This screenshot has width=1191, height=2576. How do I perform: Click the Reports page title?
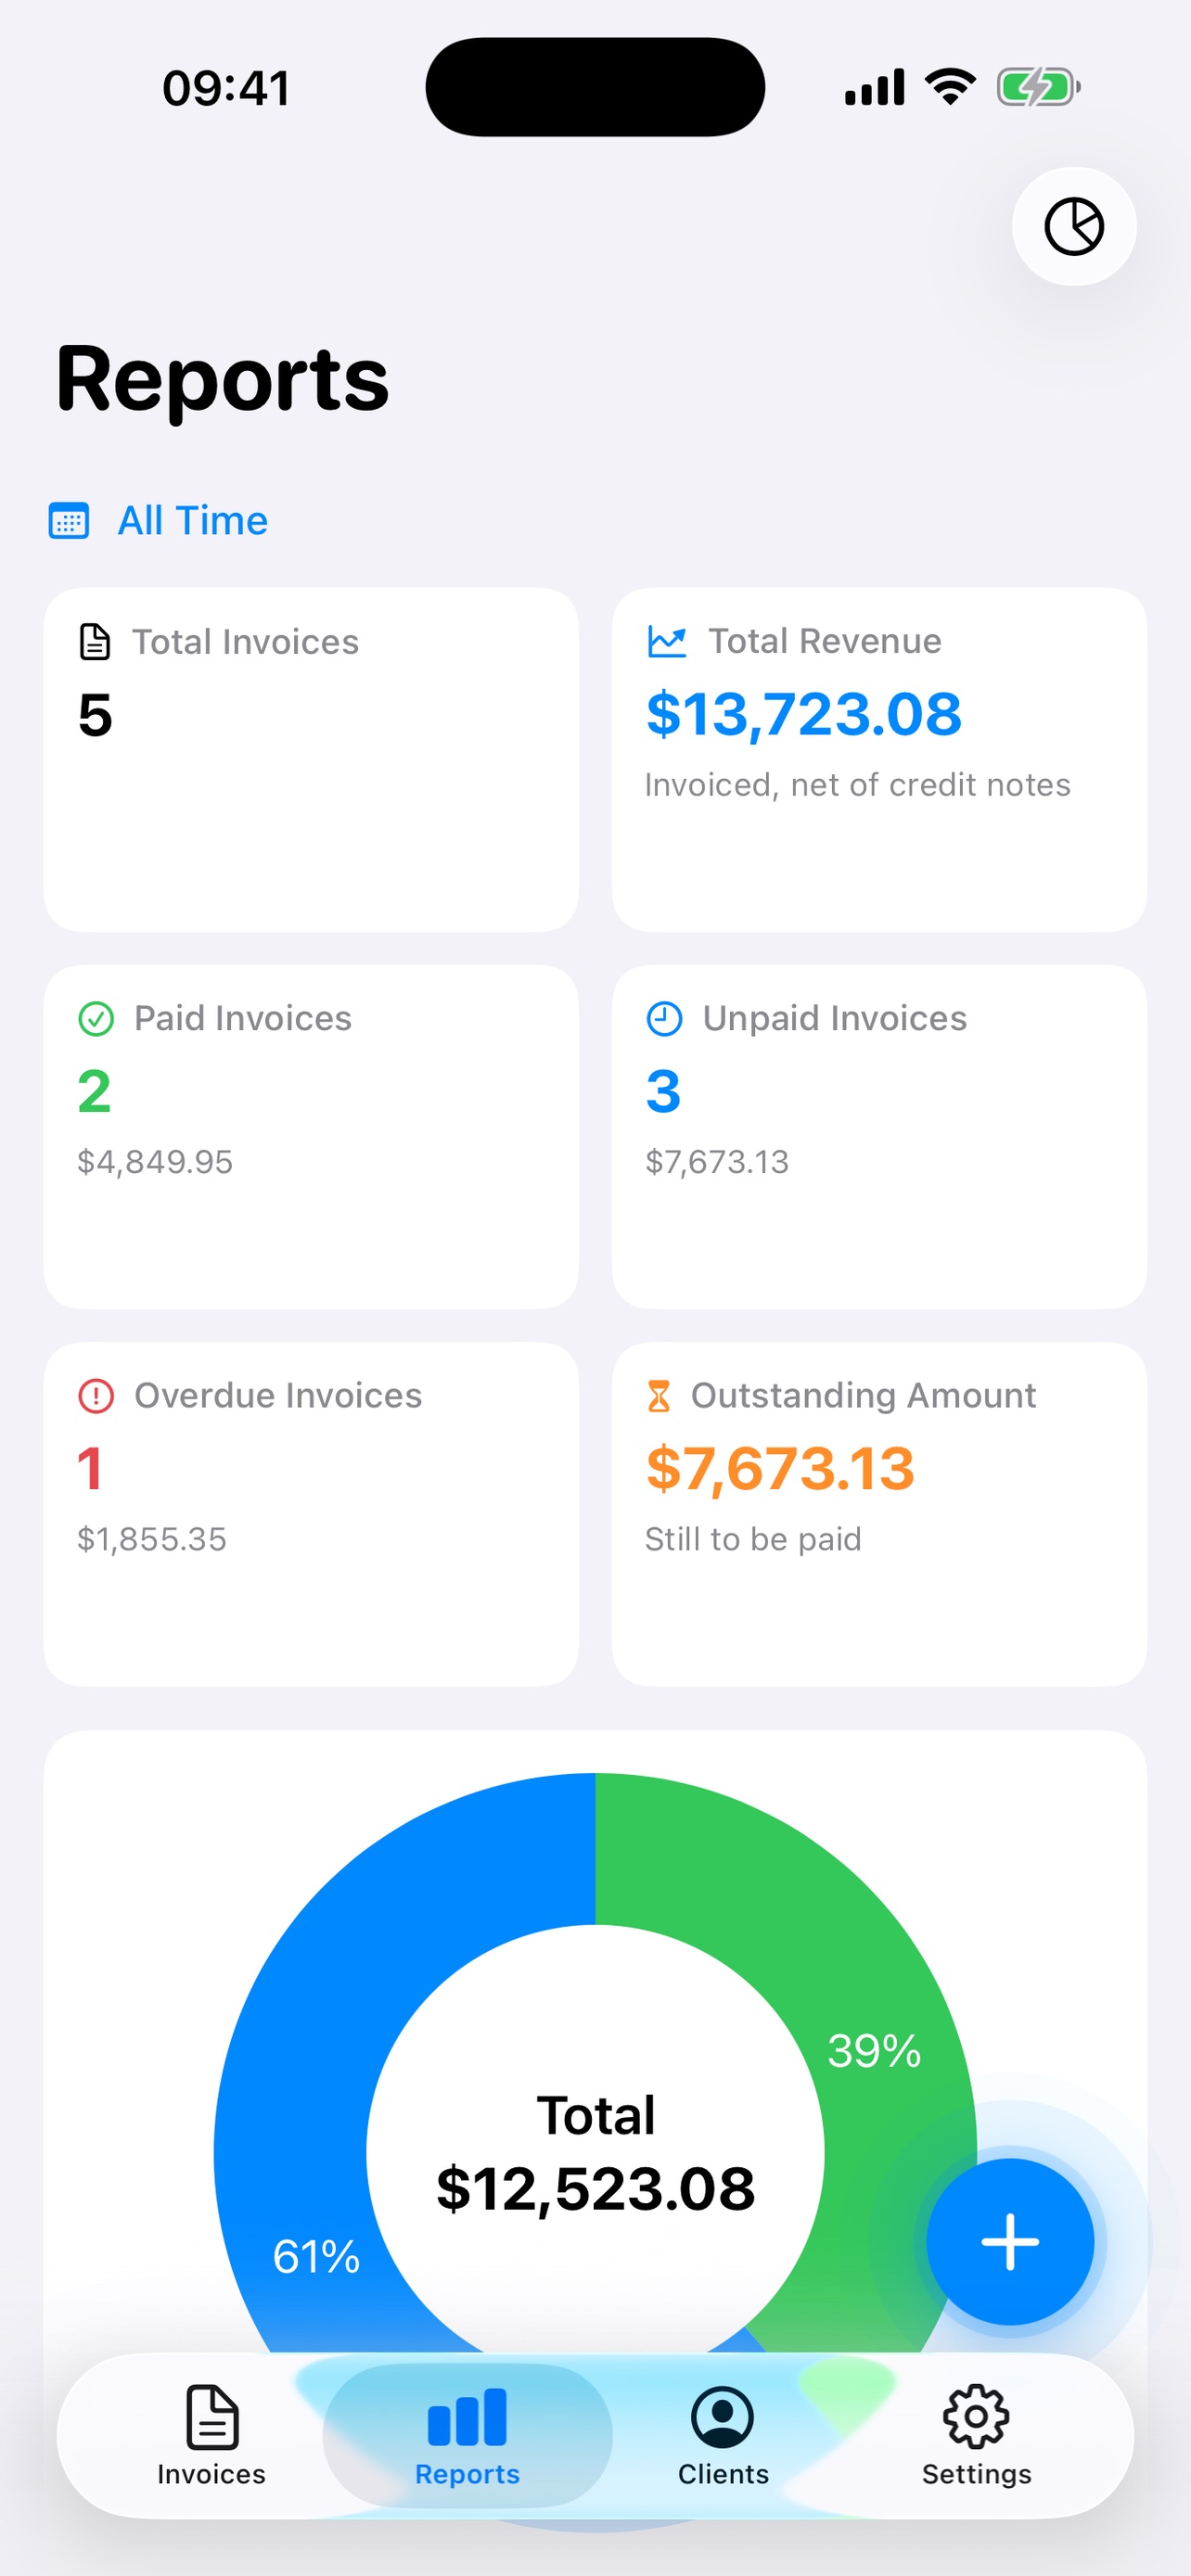click(x=223, y=380)
